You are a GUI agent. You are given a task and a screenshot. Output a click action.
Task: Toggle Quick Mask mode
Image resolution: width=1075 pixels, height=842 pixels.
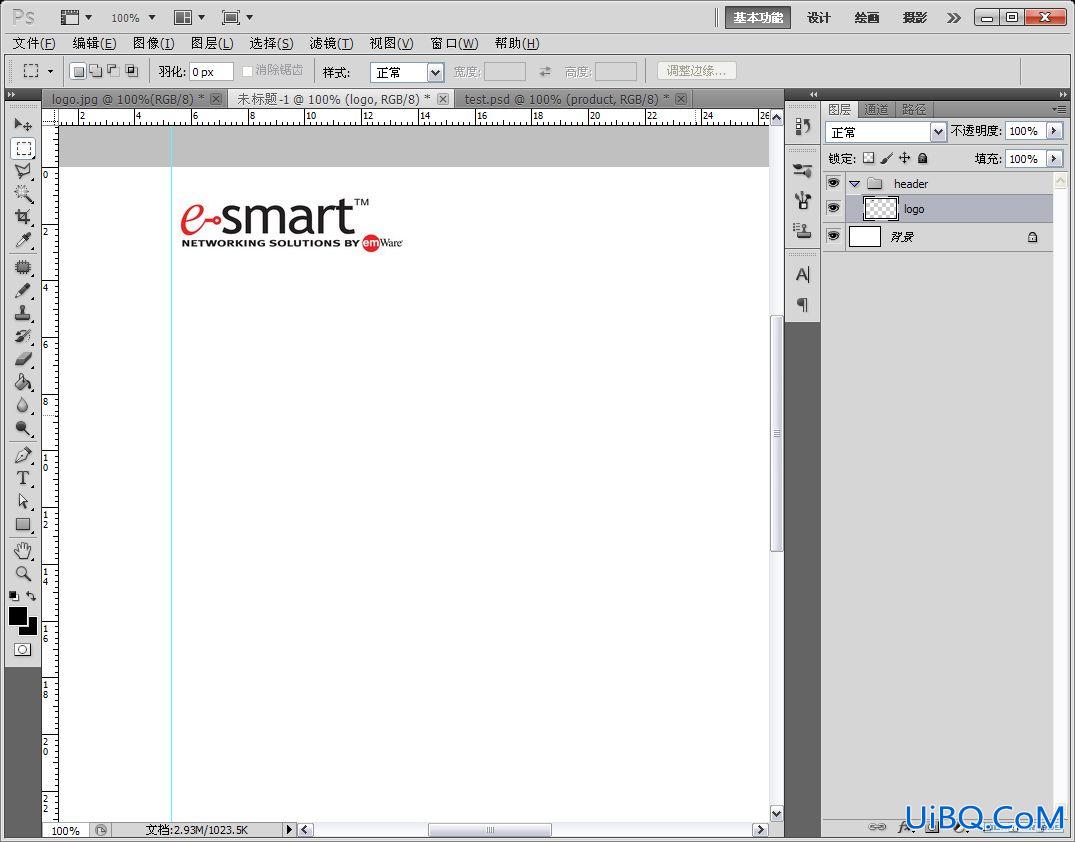click(23, 649)
